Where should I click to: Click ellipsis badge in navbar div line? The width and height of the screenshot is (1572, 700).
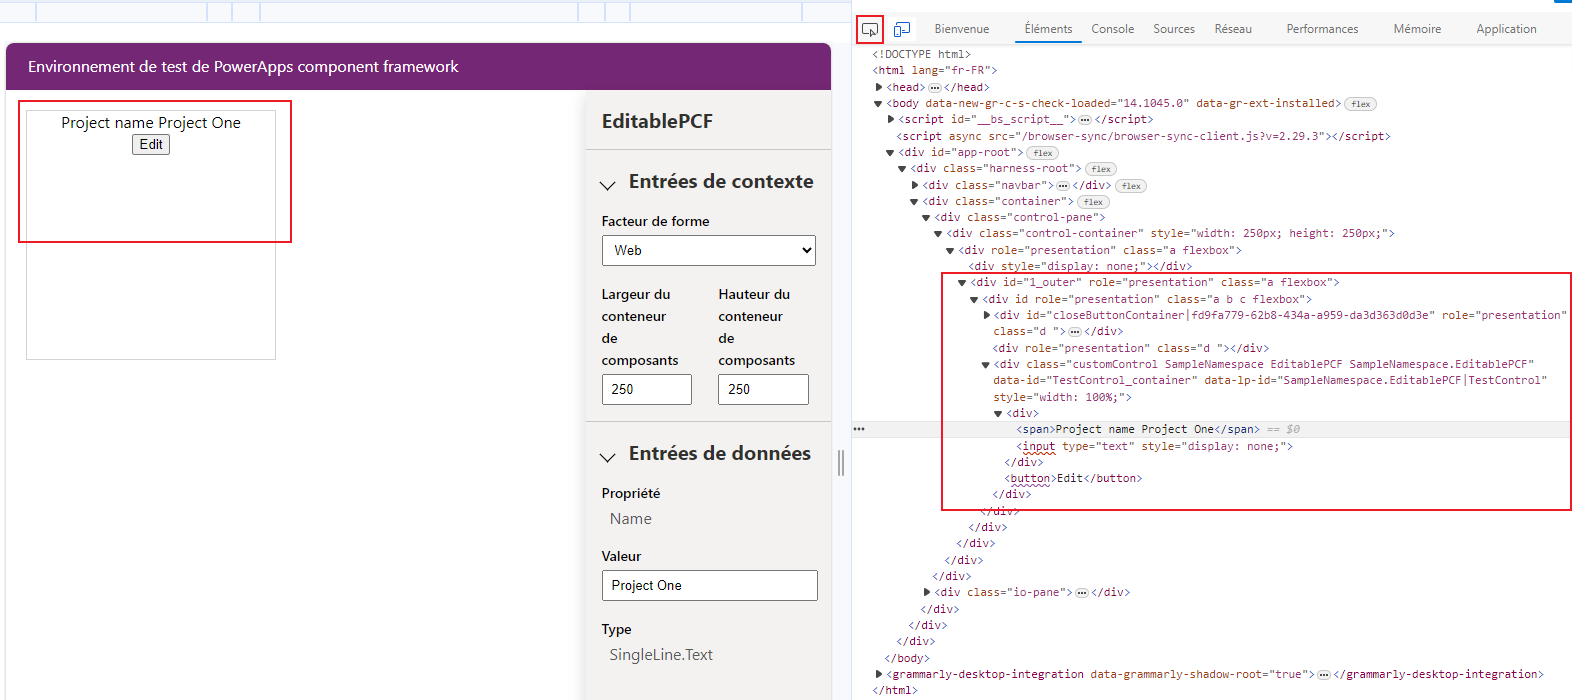[x=1063, y=186]
